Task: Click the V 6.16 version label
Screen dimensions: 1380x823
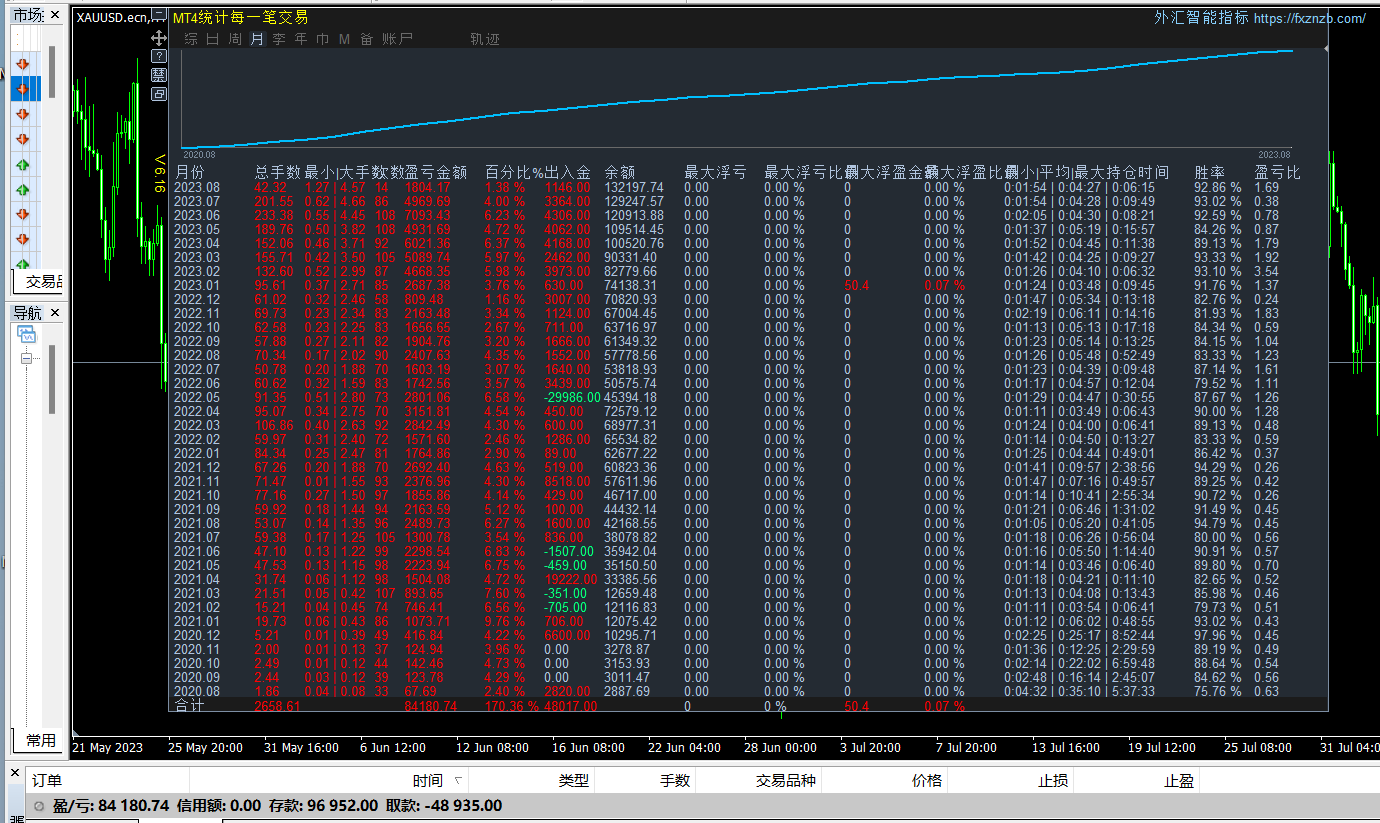Action: coord(159,173)
